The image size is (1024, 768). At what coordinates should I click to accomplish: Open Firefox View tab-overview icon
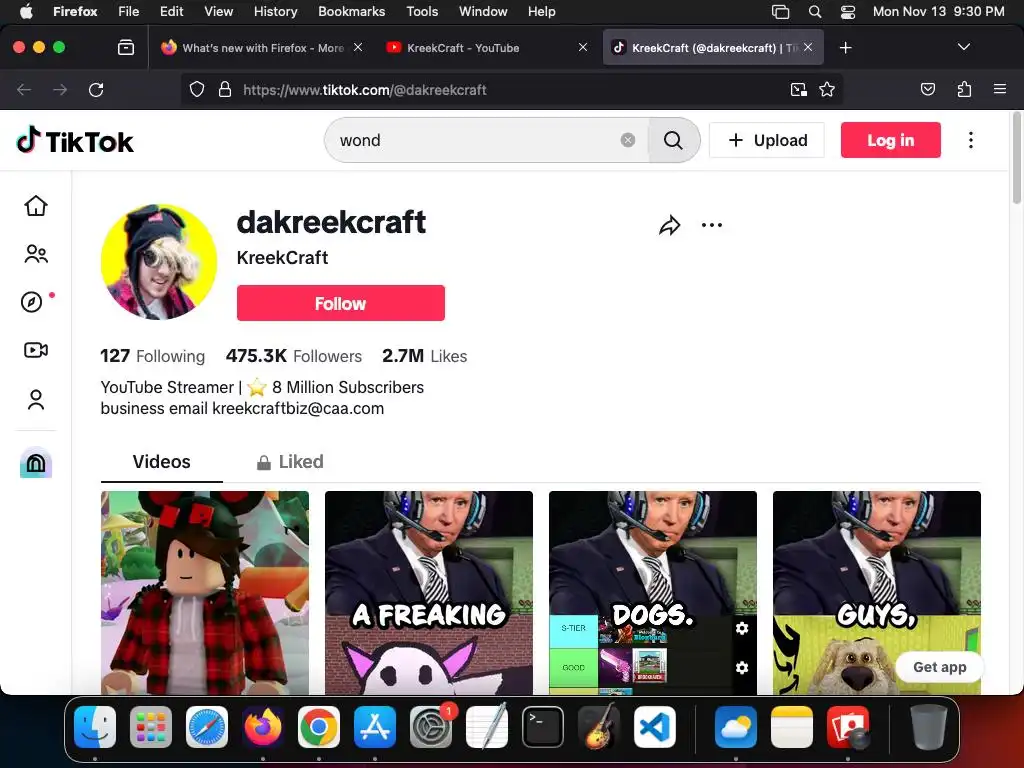[125, 48]
